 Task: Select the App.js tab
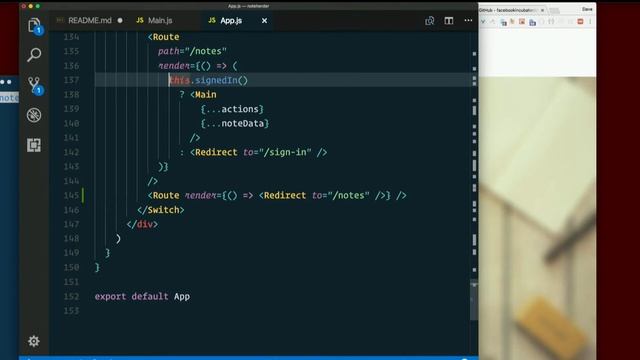tap(231, 20)
